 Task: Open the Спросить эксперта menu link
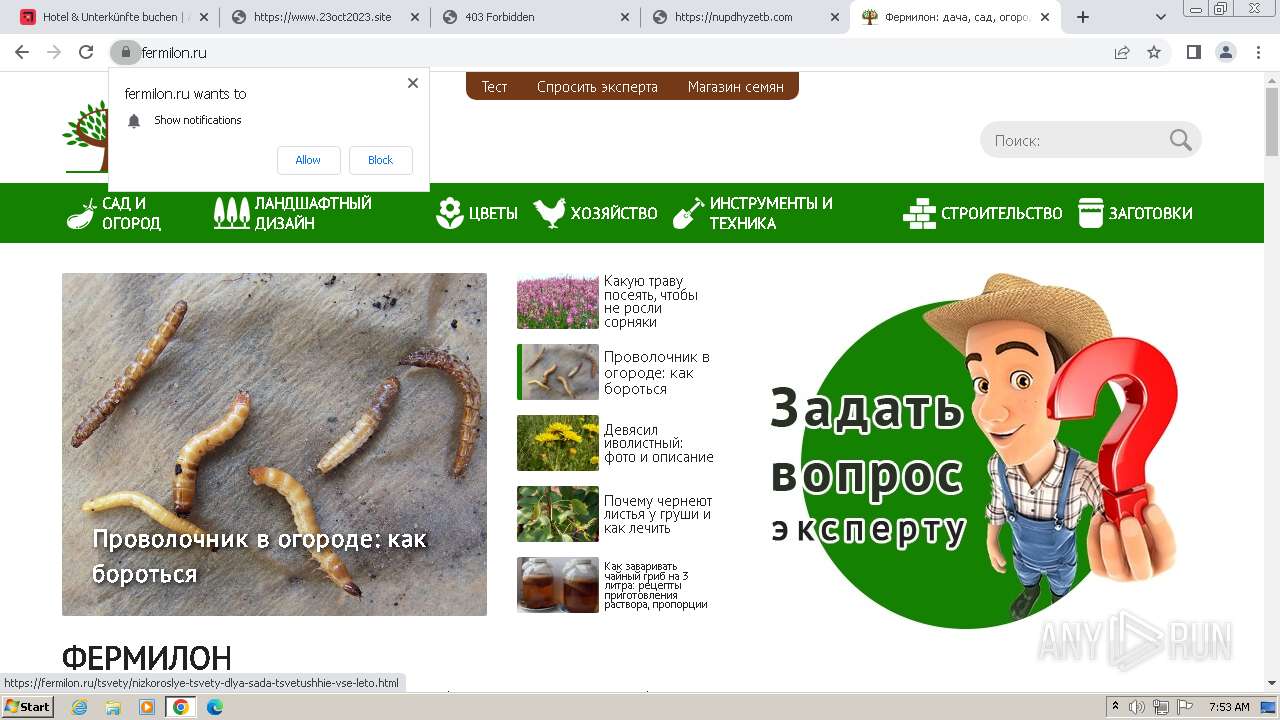597,87
